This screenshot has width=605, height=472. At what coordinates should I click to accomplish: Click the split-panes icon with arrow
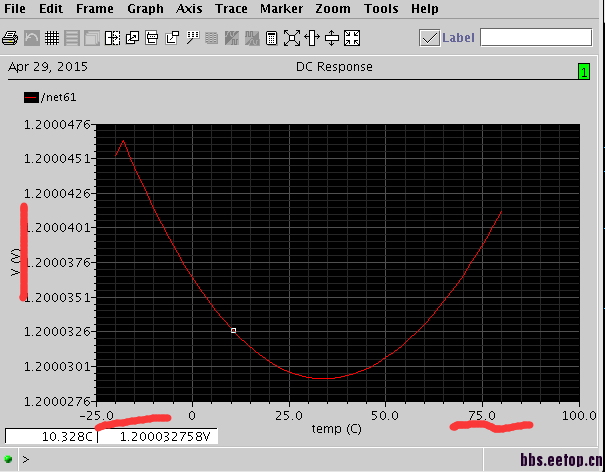pyautogui.click(x=112, y=38)
